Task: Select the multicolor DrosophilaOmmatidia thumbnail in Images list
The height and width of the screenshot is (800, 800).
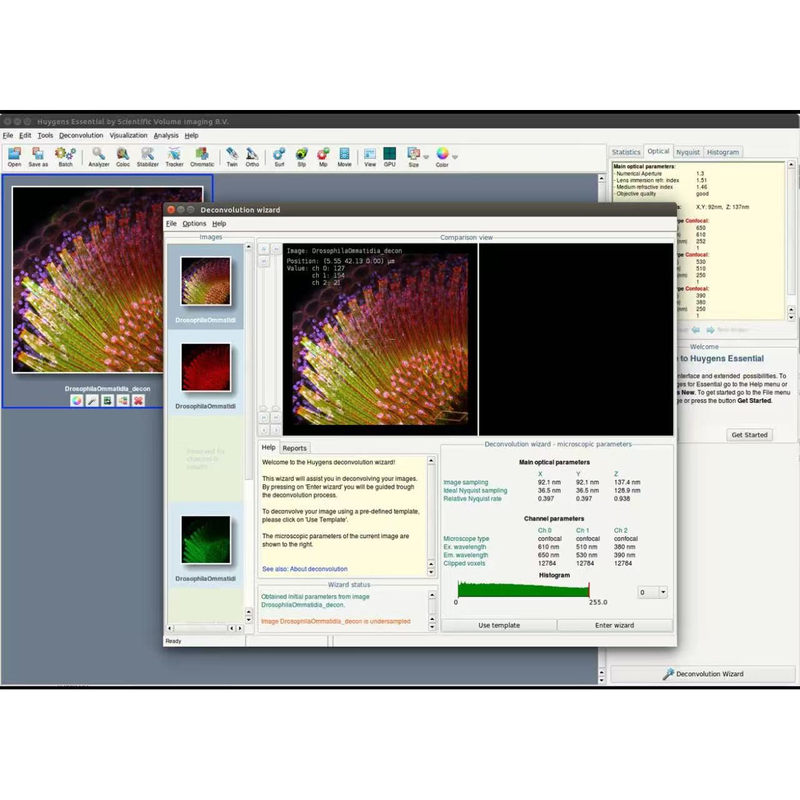Action: [206, 281]
